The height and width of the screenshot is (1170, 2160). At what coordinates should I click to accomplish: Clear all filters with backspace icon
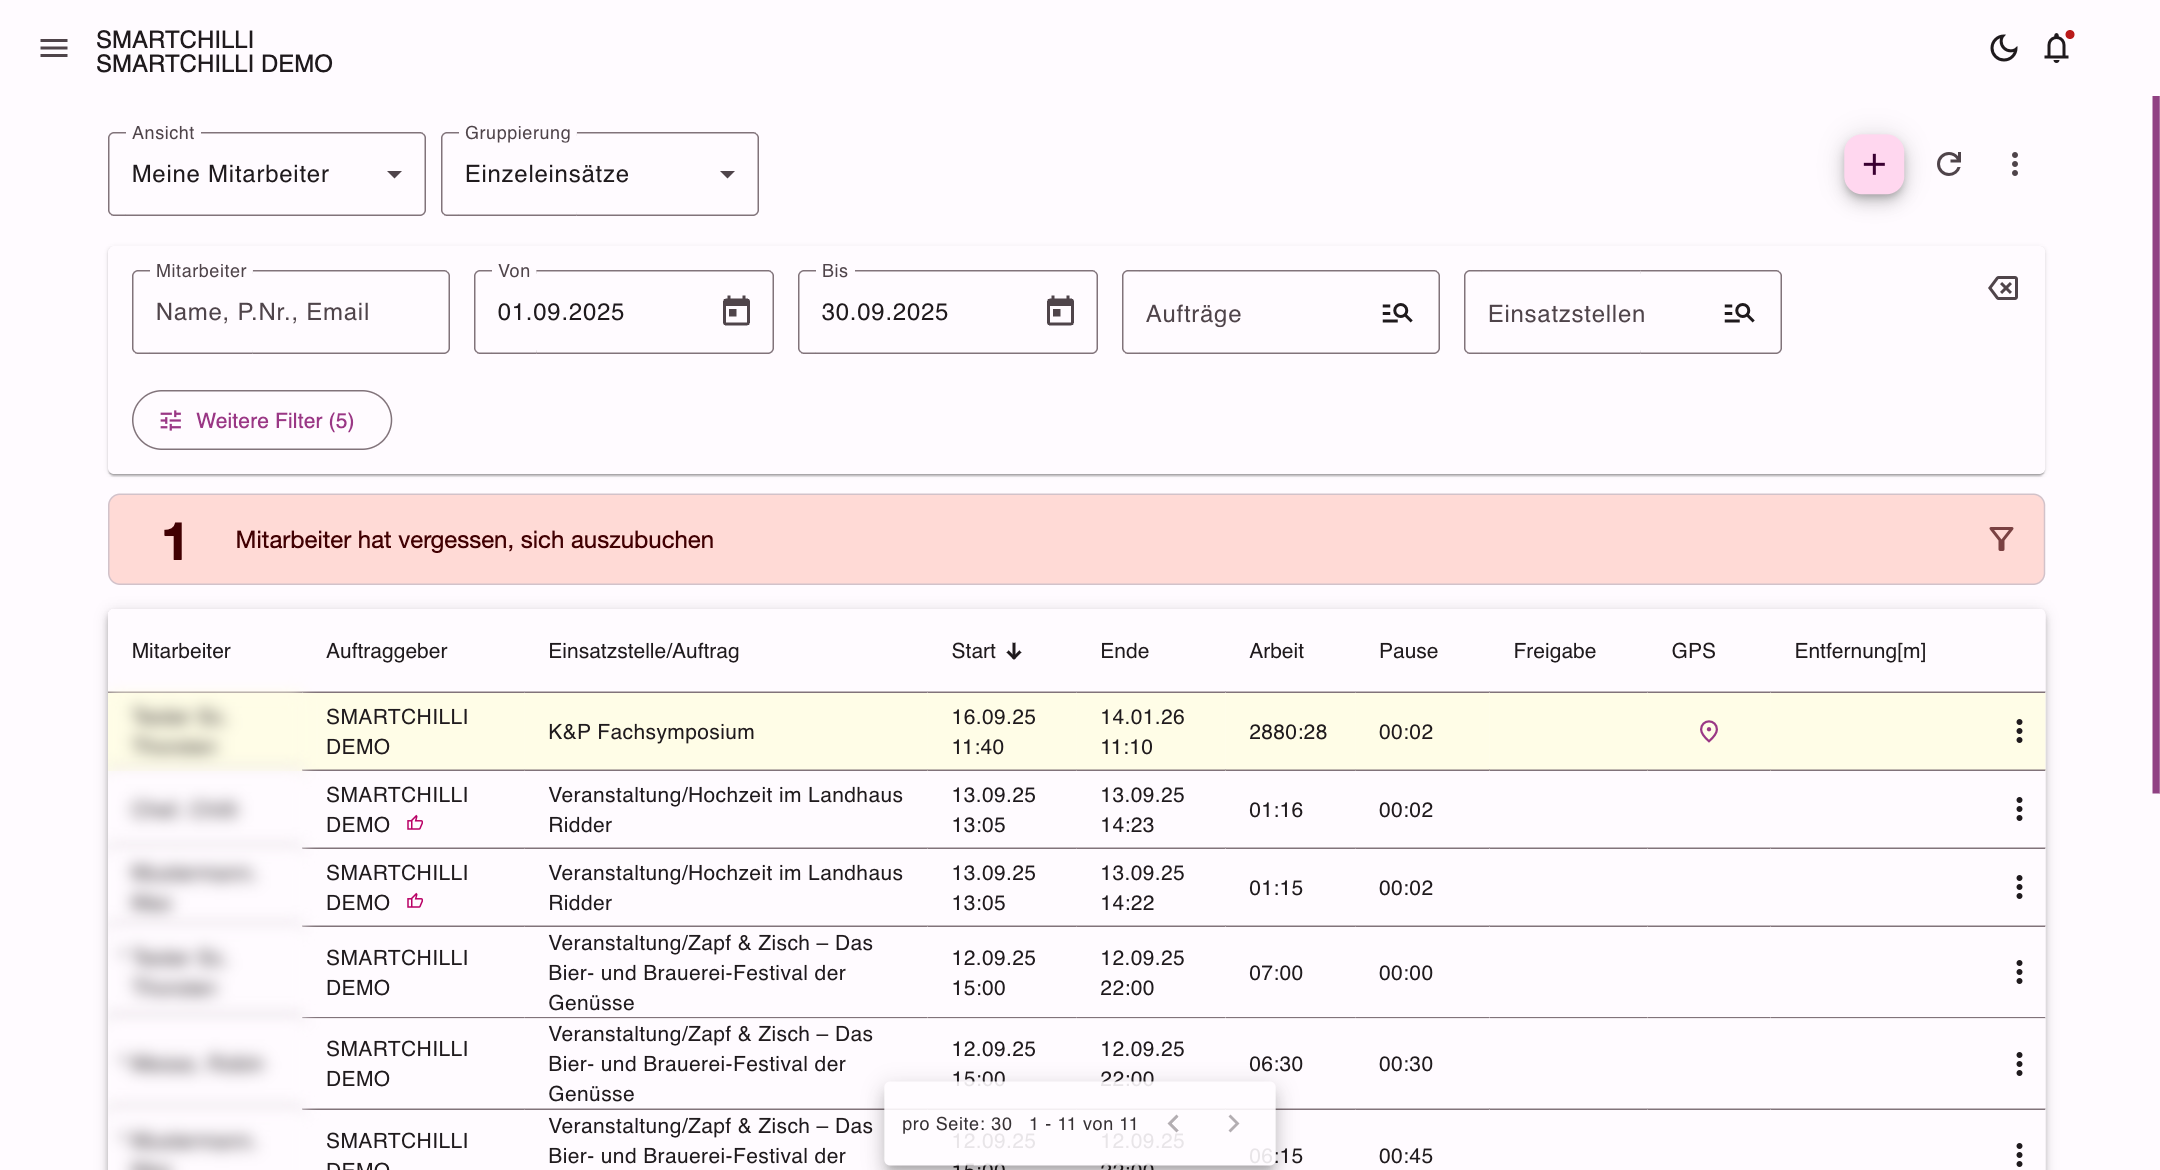pos(2003,289)
